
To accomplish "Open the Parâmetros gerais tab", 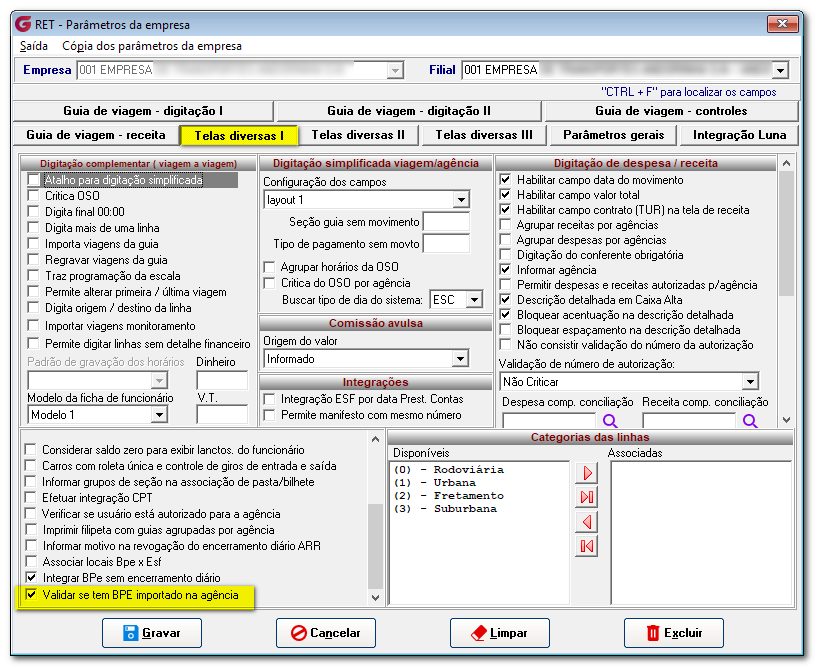I will [613, 135].
